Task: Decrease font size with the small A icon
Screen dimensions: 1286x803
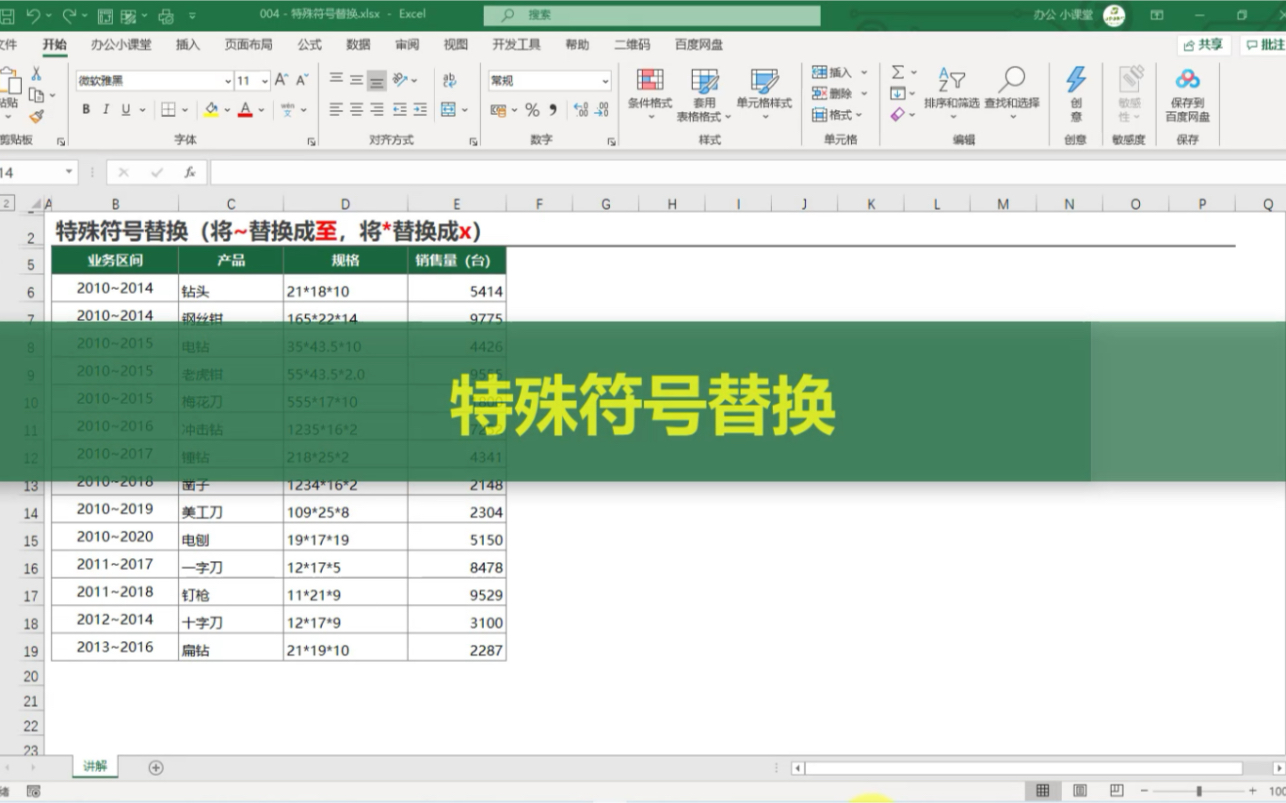Action: click(303, 80)
